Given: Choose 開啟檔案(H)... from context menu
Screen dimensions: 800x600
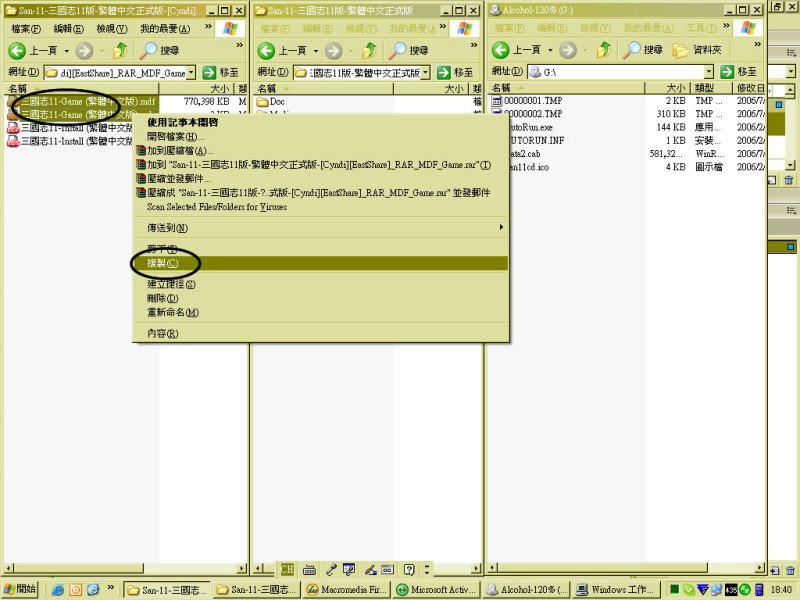Looking at the screenshot, I should [320, 137].
